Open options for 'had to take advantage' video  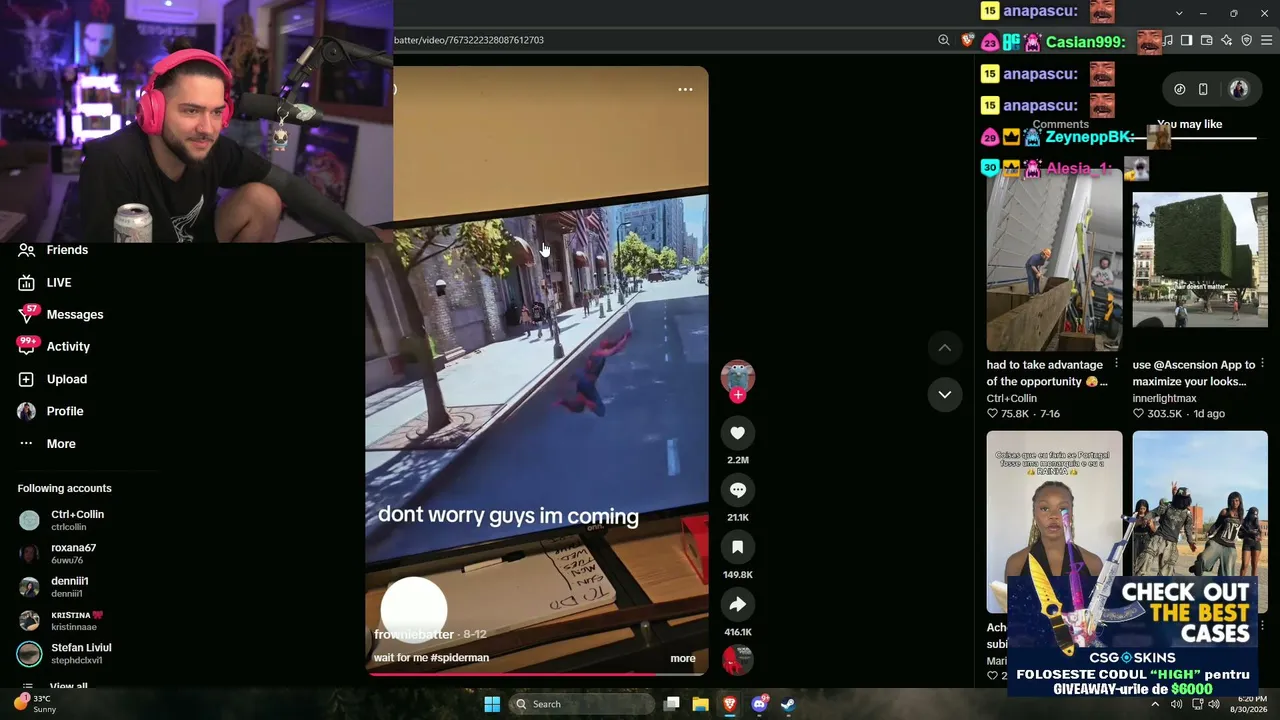(1117, 364)
